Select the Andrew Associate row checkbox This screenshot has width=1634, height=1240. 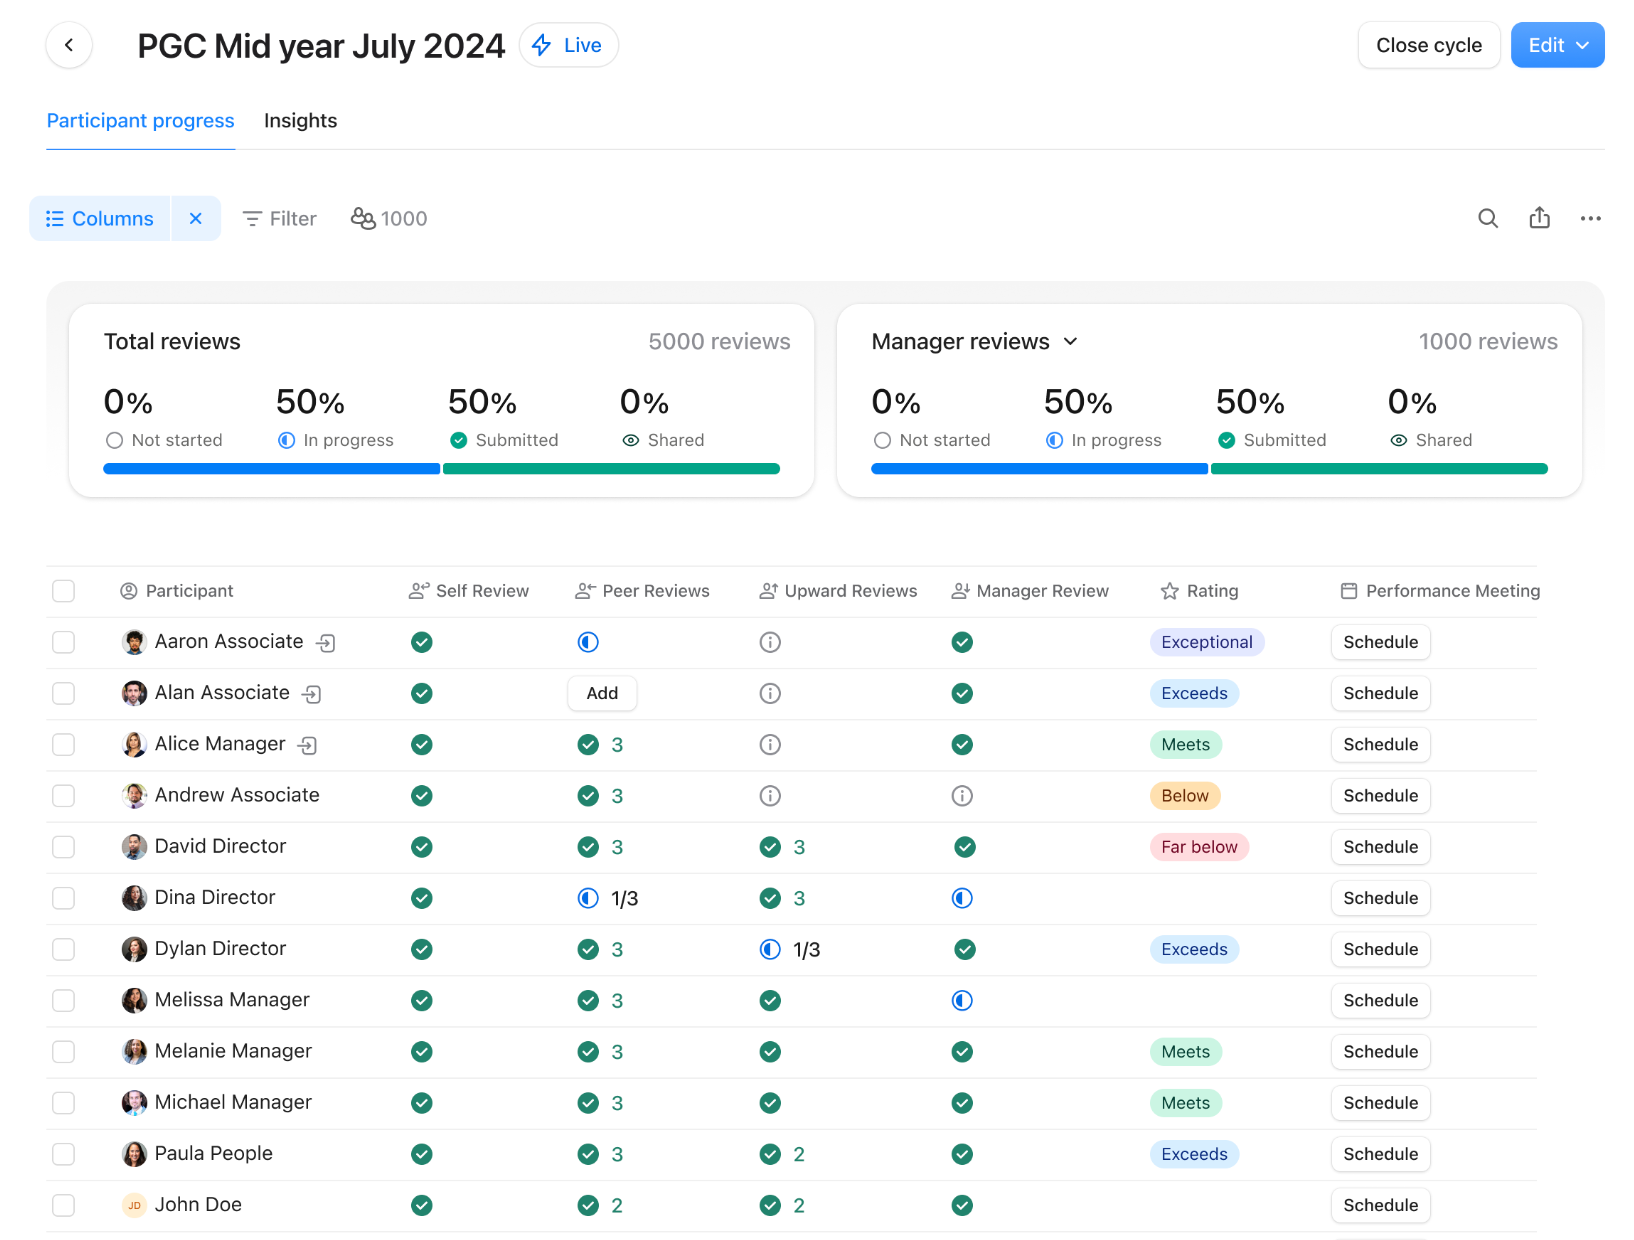63,796
